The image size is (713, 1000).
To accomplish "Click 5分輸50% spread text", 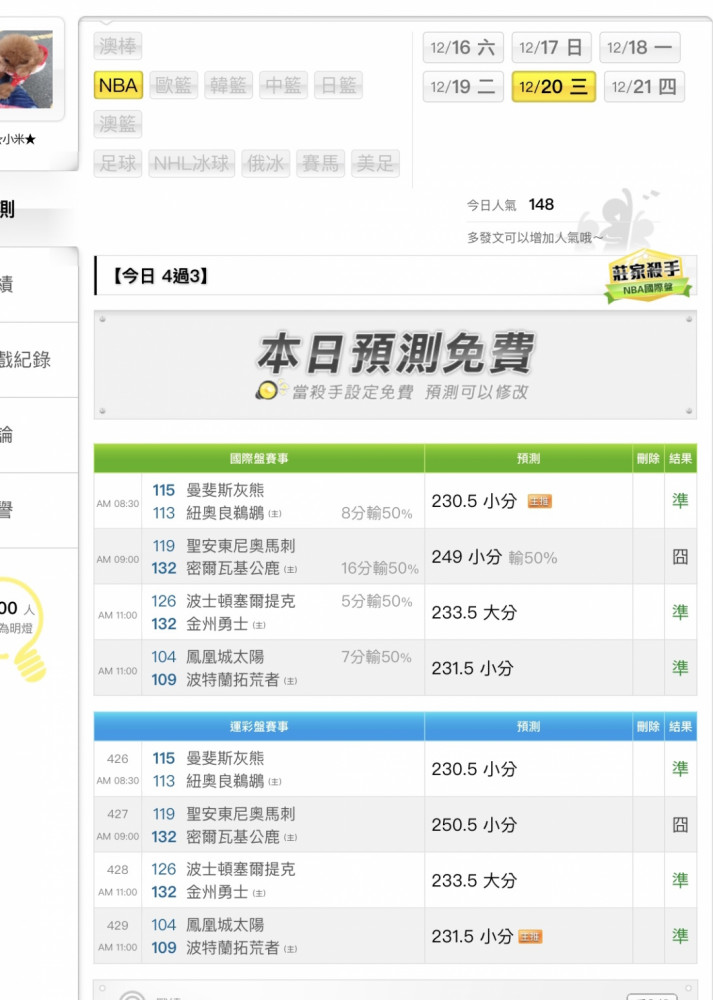I will (376, 601).
